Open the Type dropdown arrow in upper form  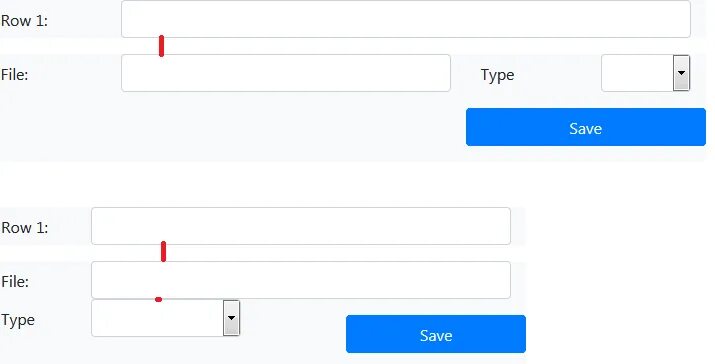(x=681, y=73)
